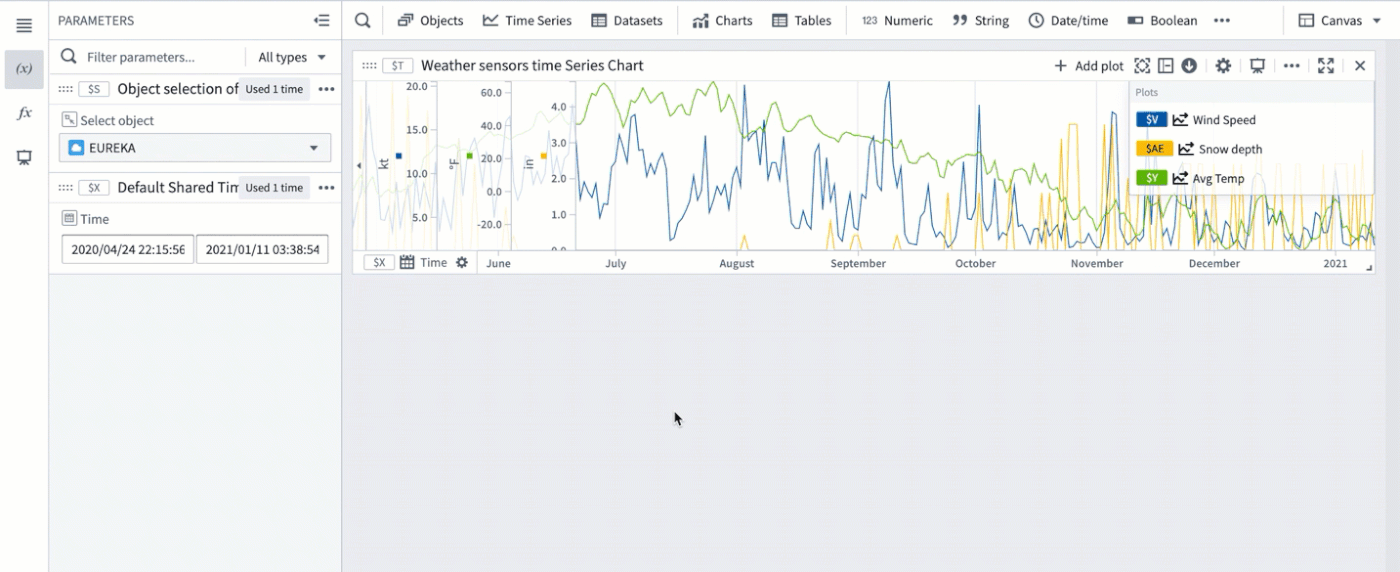Click the Avg Temp series icon
1400x572 pixels.
click(x=1180, y=179)
